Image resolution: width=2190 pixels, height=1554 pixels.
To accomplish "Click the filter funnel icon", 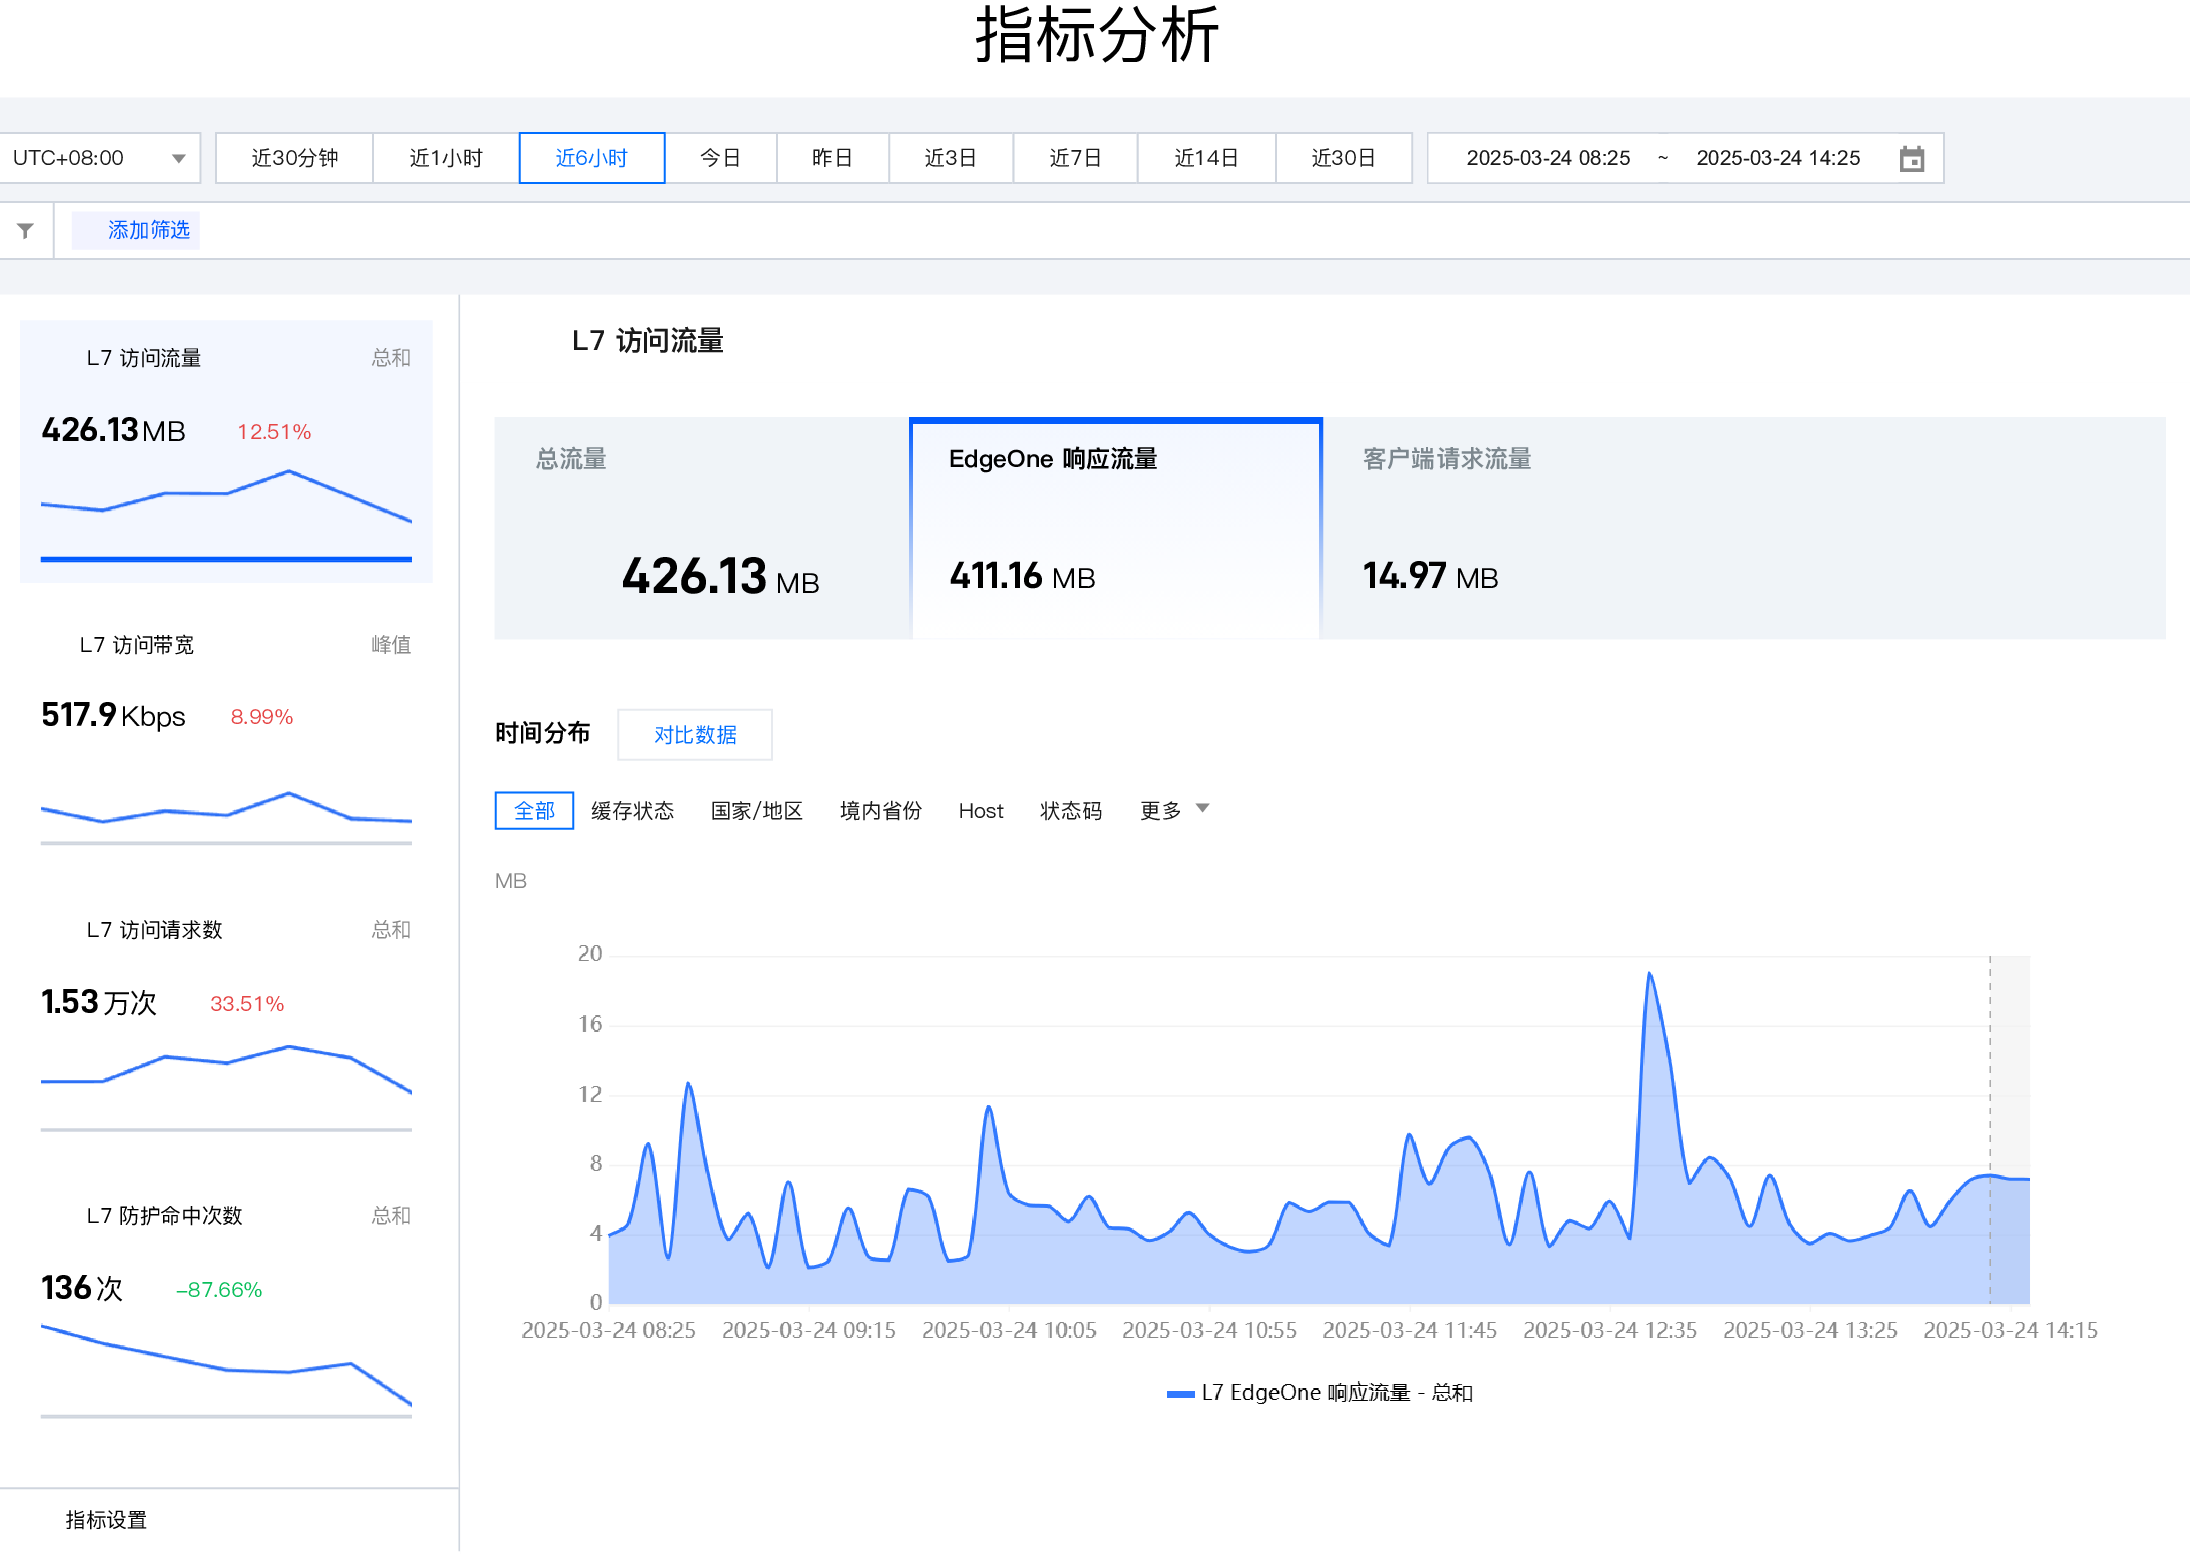I will pyautogui.click(x=25, y=229).
